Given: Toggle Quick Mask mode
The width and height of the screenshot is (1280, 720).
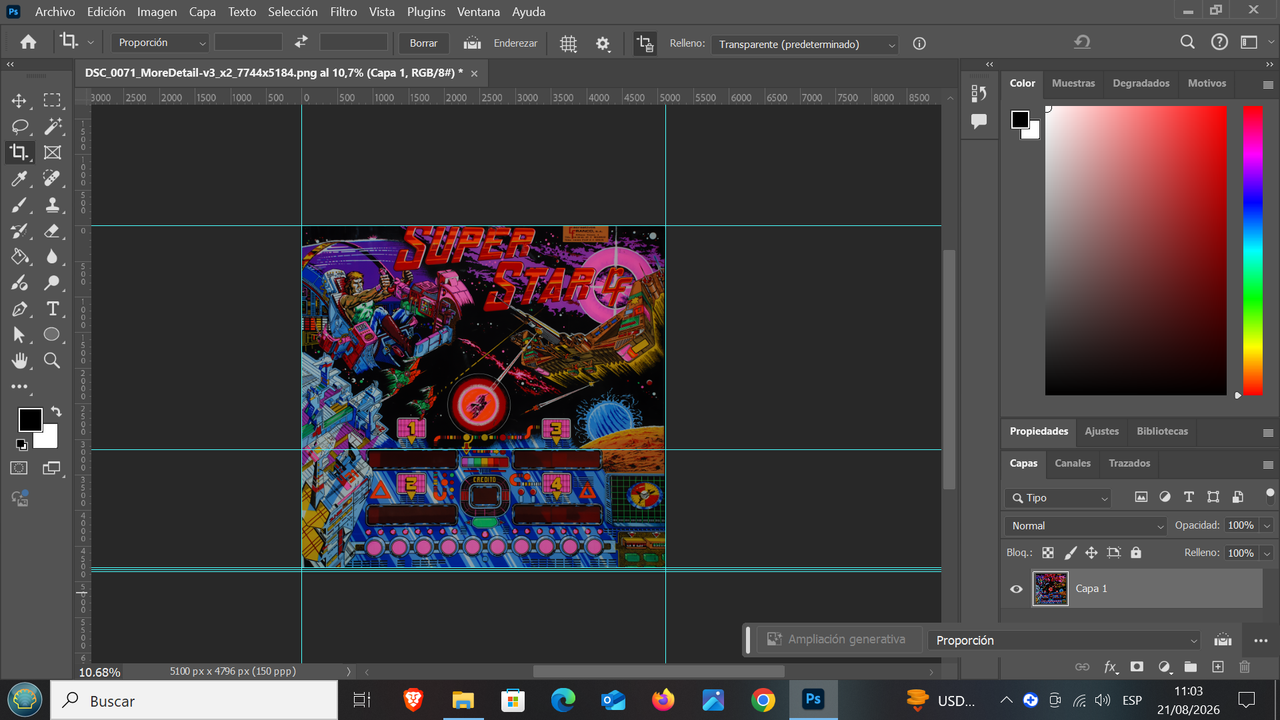Looking at the screenshot, I should (x=19, y=468).
